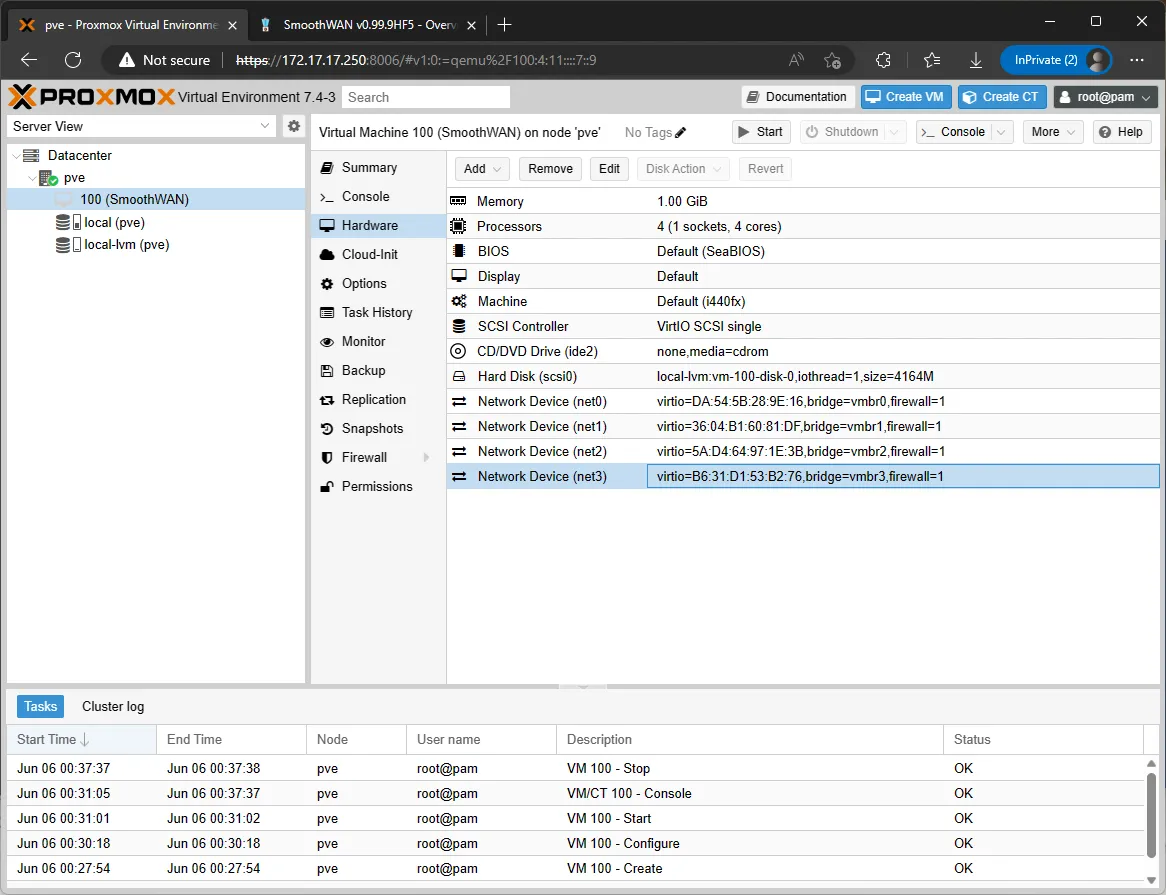Click the Machine row cogs icon
The height and width of the screenshot is (895, 1166).
pyautogui.click(x=459, y=301)
